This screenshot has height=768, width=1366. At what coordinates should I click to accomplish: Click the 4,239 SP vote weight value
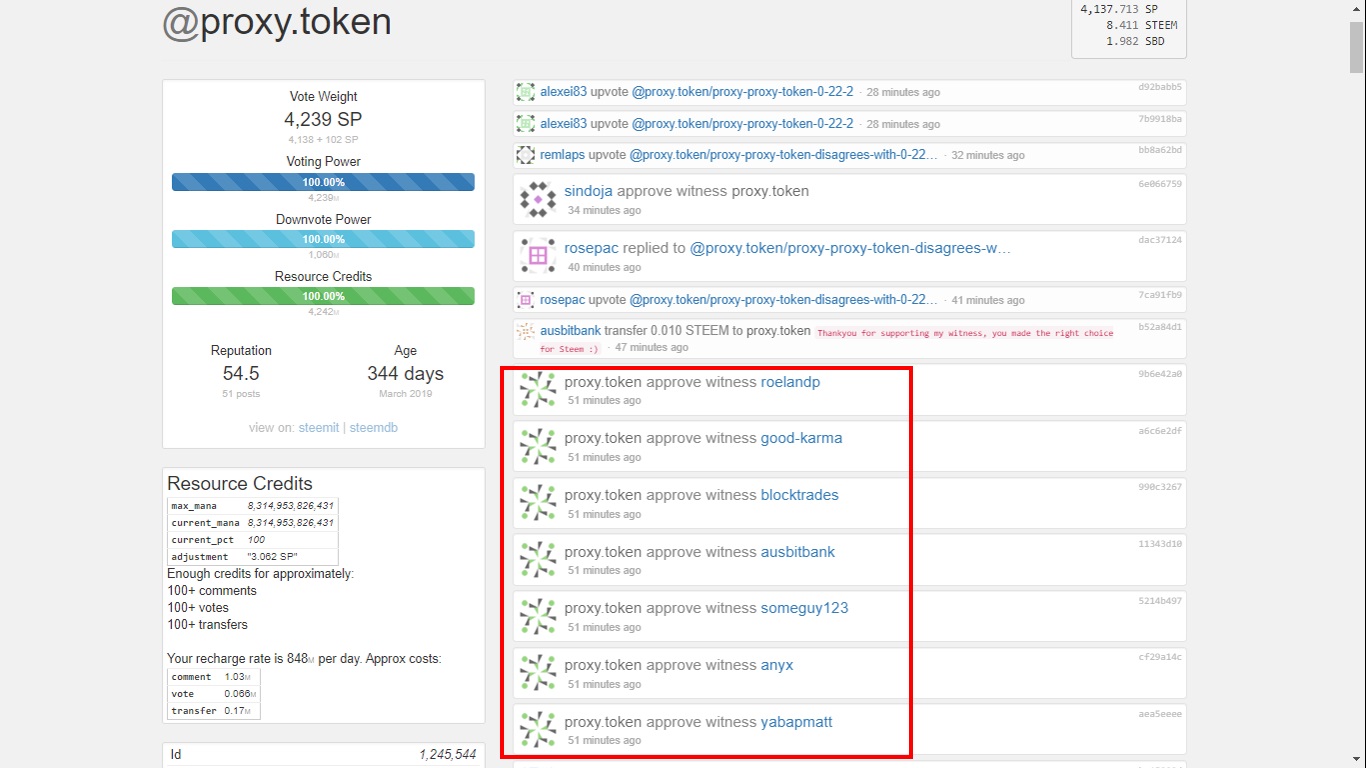point(323,120)
